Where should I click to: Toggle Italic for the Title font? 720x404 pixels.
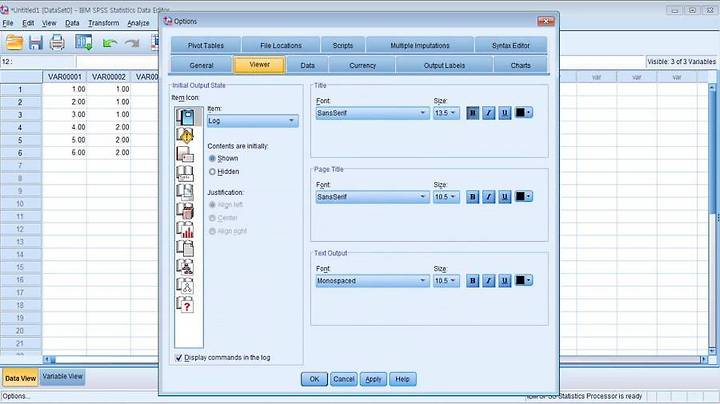tap(489, 113)
